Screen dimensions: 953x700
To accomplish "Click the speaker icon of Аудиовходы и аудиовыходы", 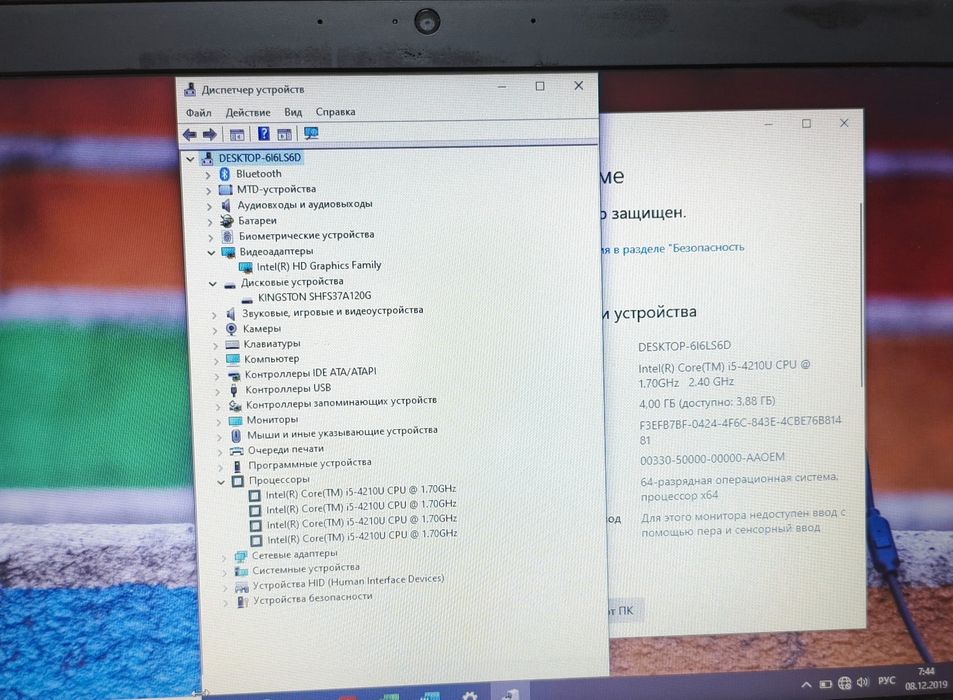I will (x=226, y=205).
